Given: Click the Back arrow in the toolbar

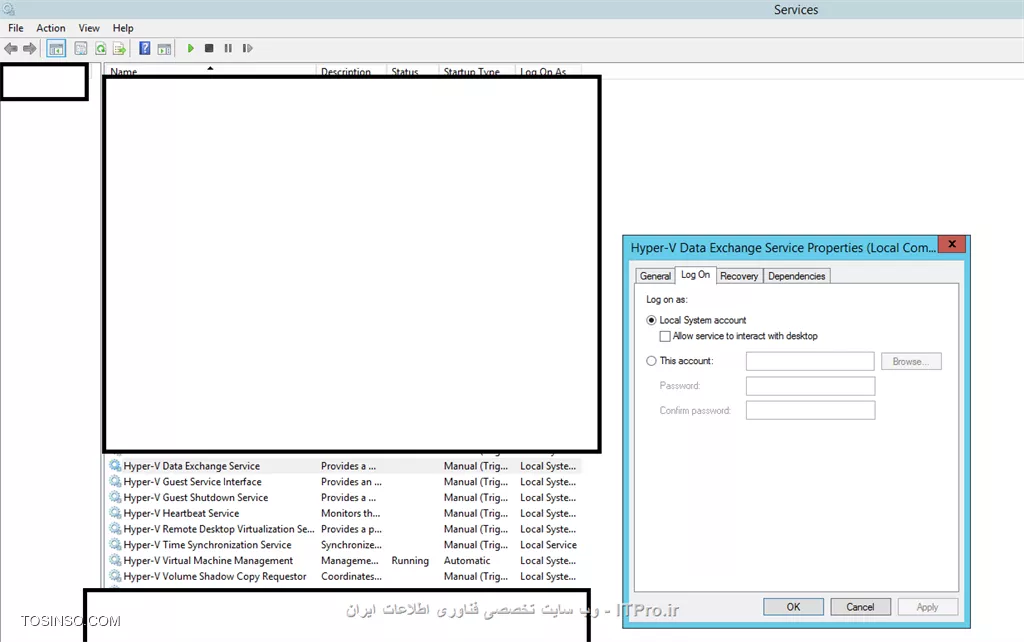Looking at the screenshot, I should point(11,48).
